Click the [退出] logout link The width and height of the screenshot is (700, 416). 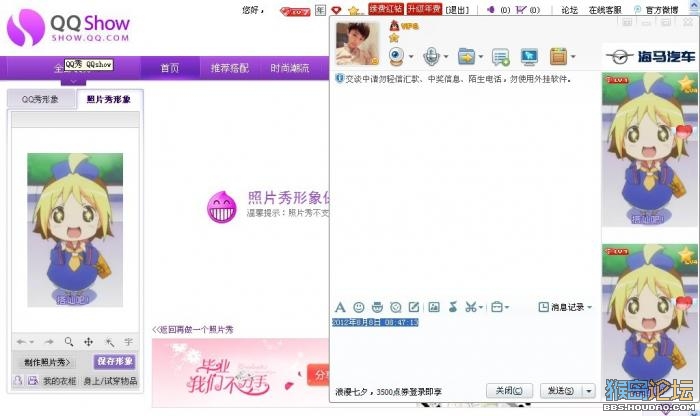pyautogui.click(x=458, y=10)
